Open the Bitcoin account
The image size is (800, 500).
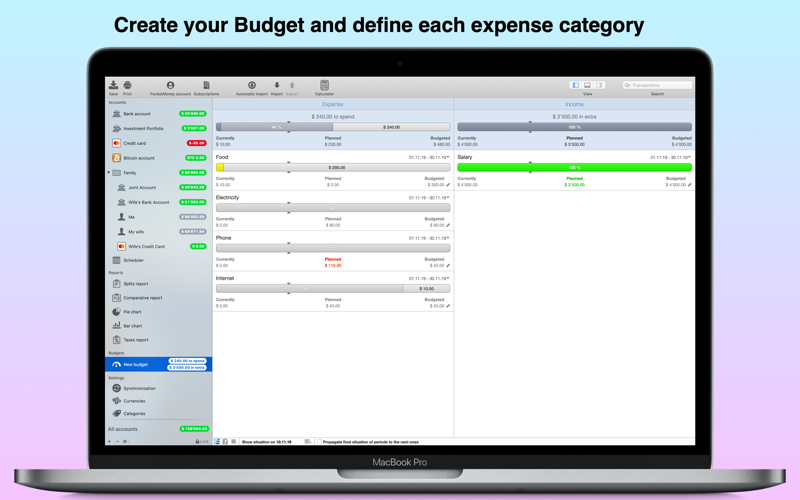(159, 158)
